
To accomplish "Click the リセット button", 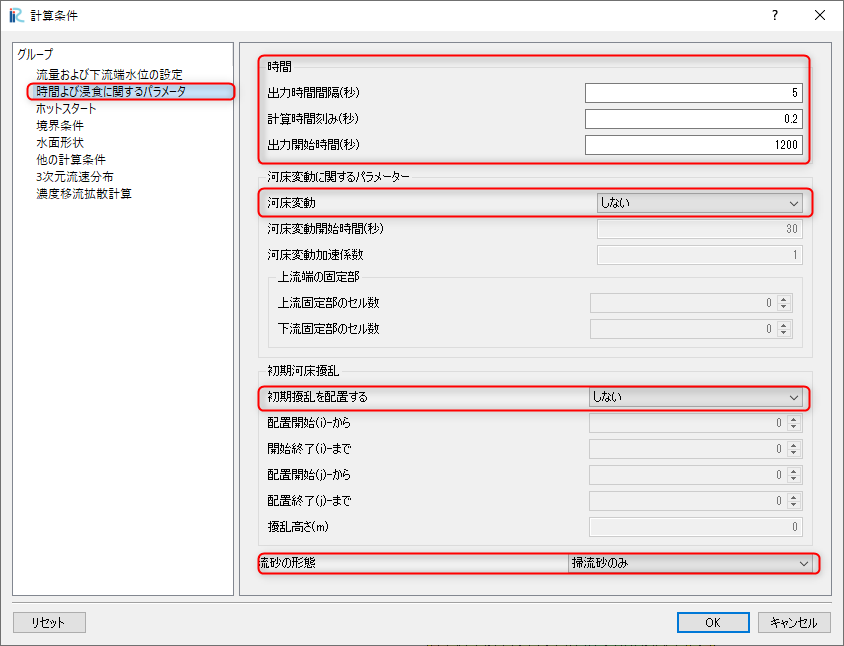I will click(49, 622).
